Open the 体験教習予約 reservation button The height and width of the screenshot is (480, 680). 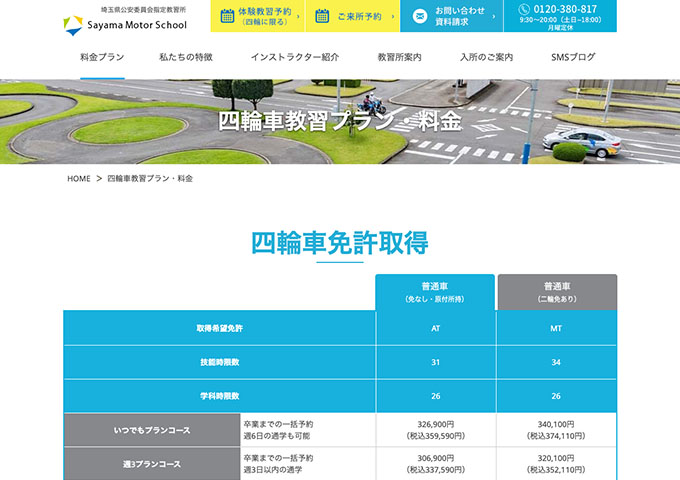click(258, 16)
